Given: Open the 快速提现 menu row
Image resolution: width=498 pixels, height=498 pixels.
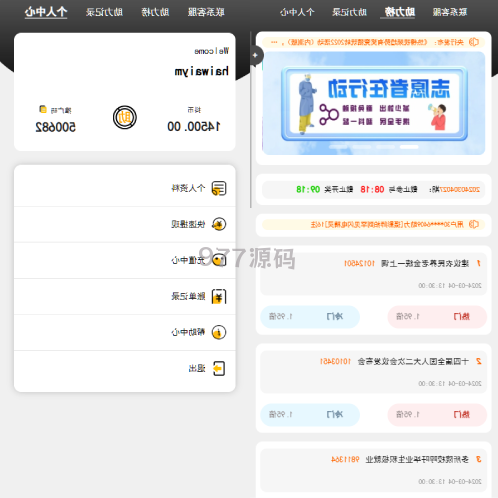Looking at the screenshot, I should (x=125, y=224).
